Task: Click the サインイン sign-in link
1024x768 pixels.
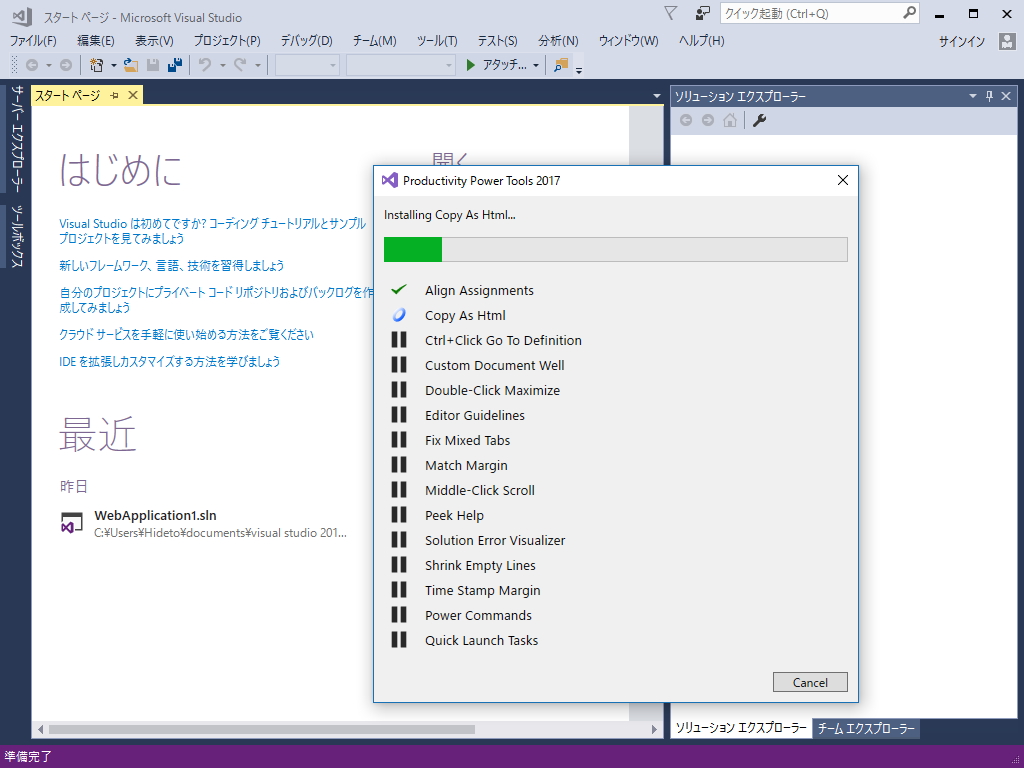Action: [x=961, y=42]
